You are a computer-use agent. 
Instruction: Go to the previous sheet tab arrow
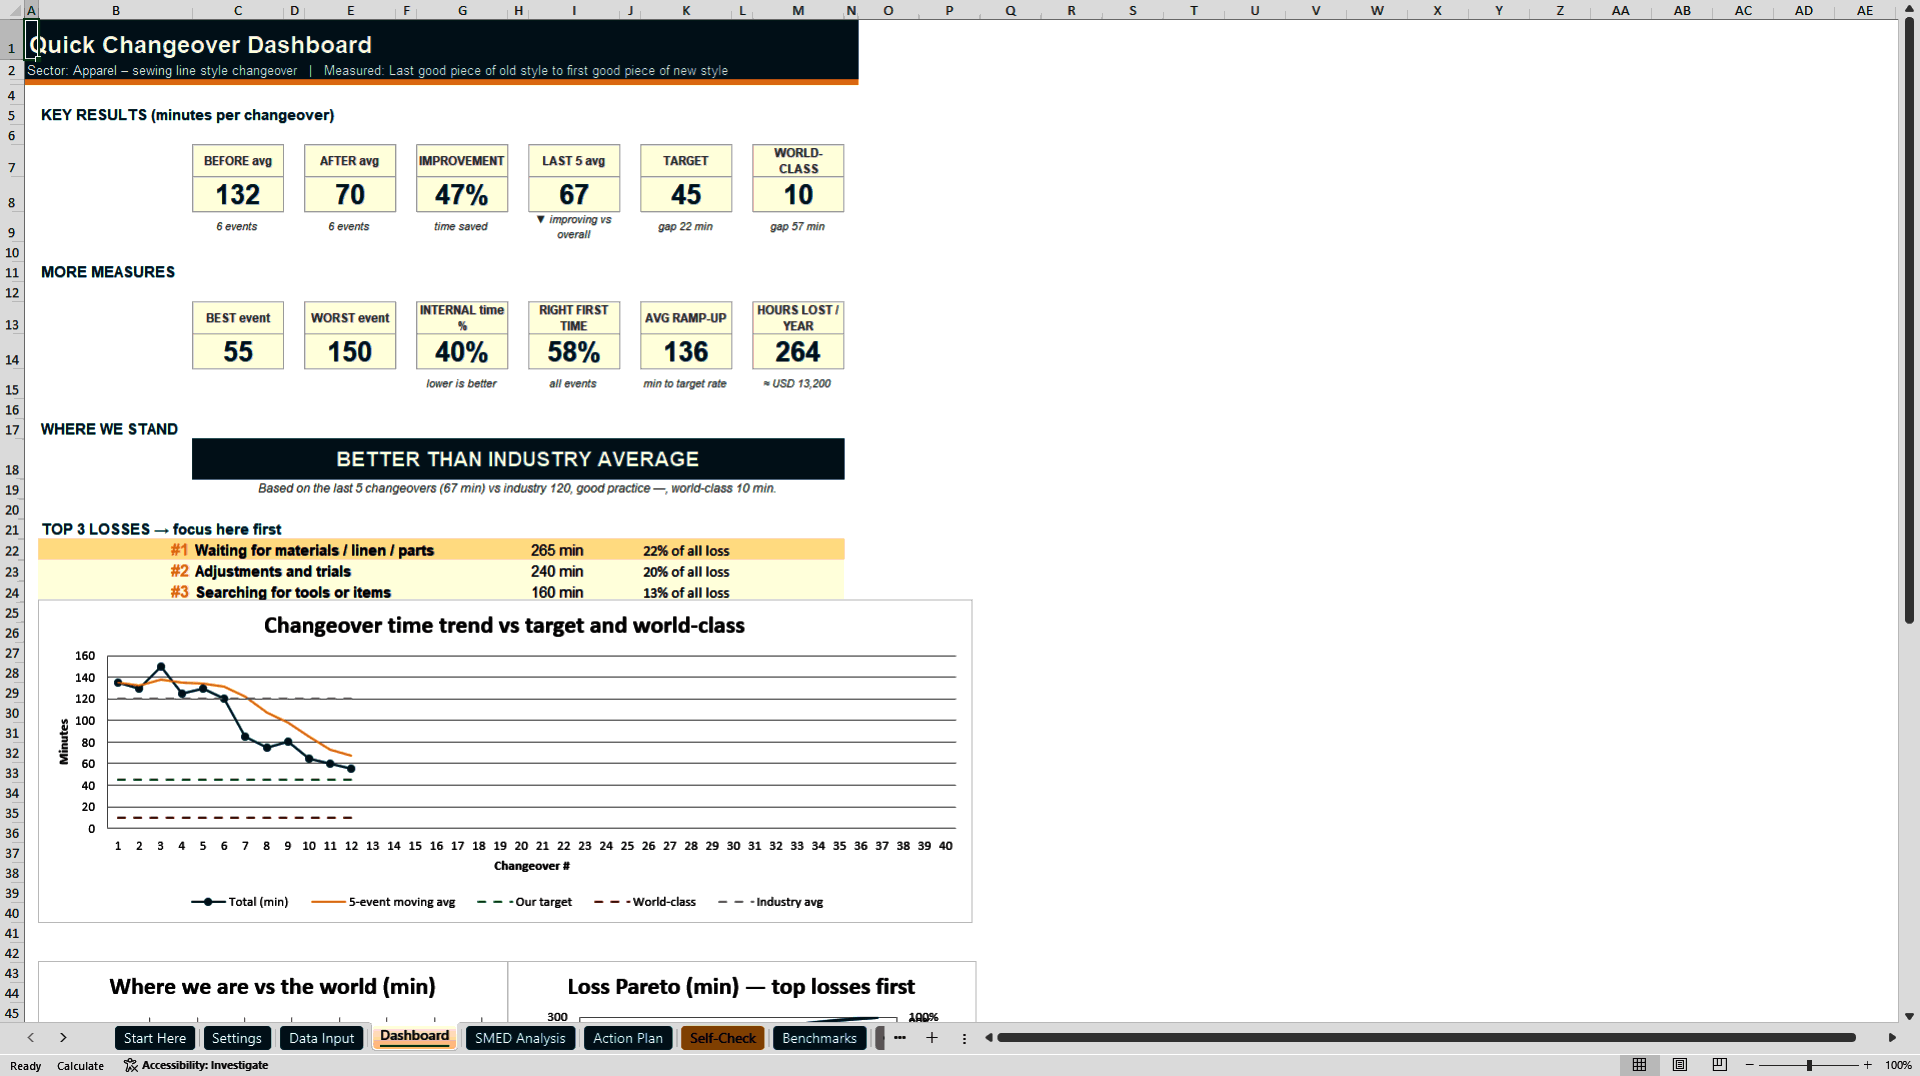click(31, 1038)
